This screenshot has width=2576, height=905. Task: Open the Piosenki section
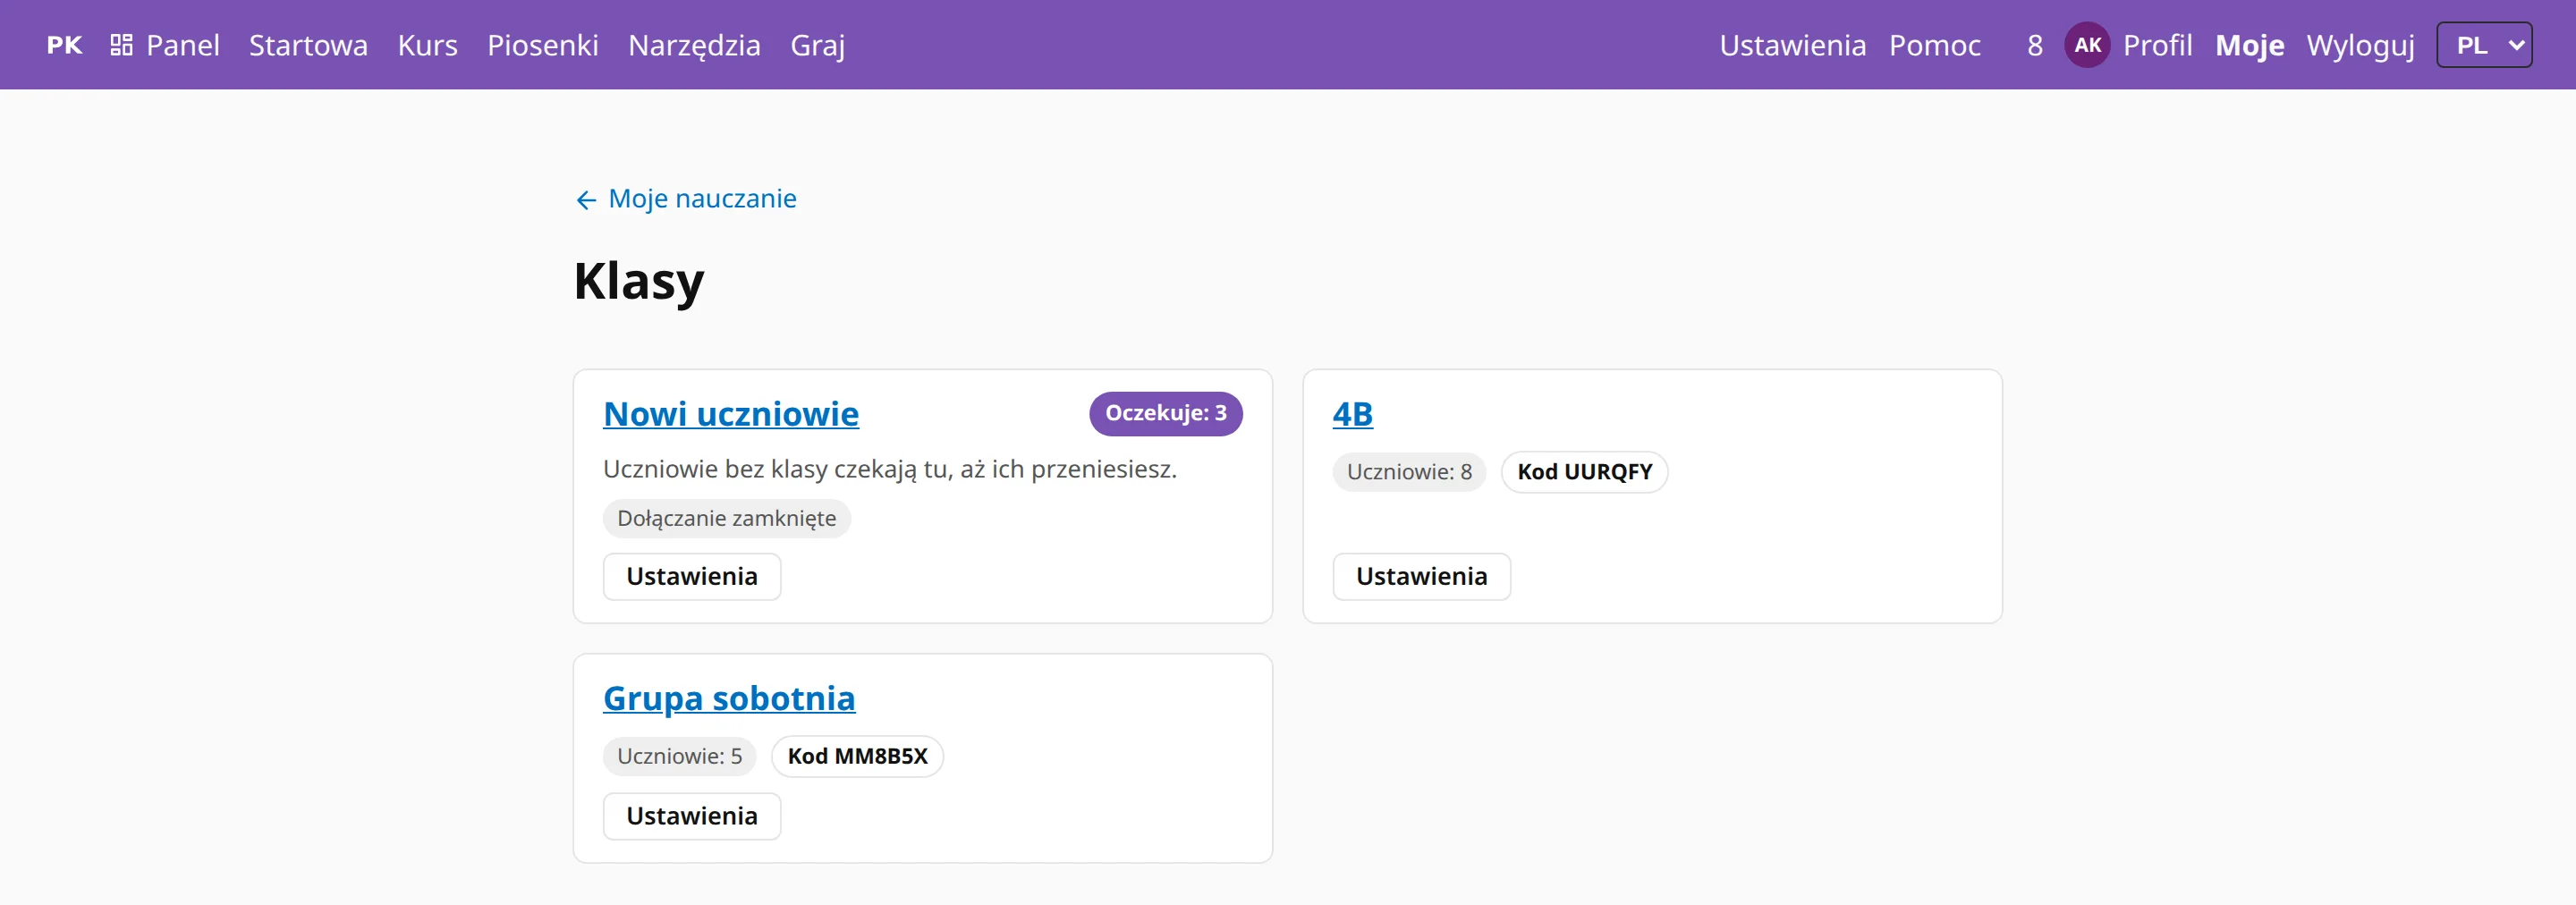543,45
